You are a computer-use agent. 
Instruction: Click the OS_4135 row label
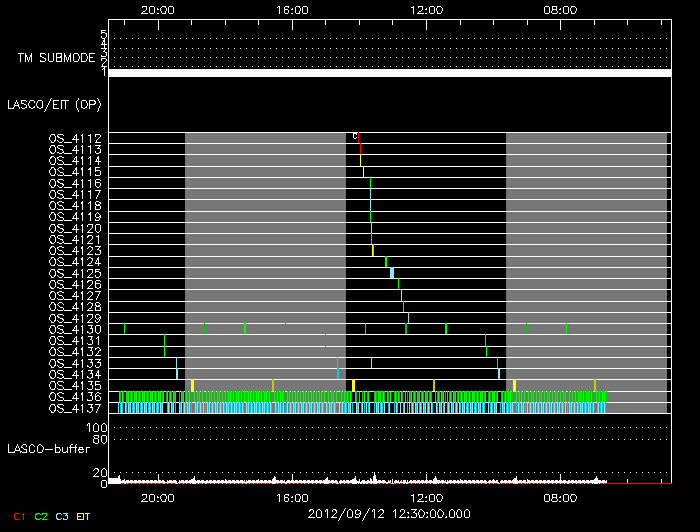(75, 385)
